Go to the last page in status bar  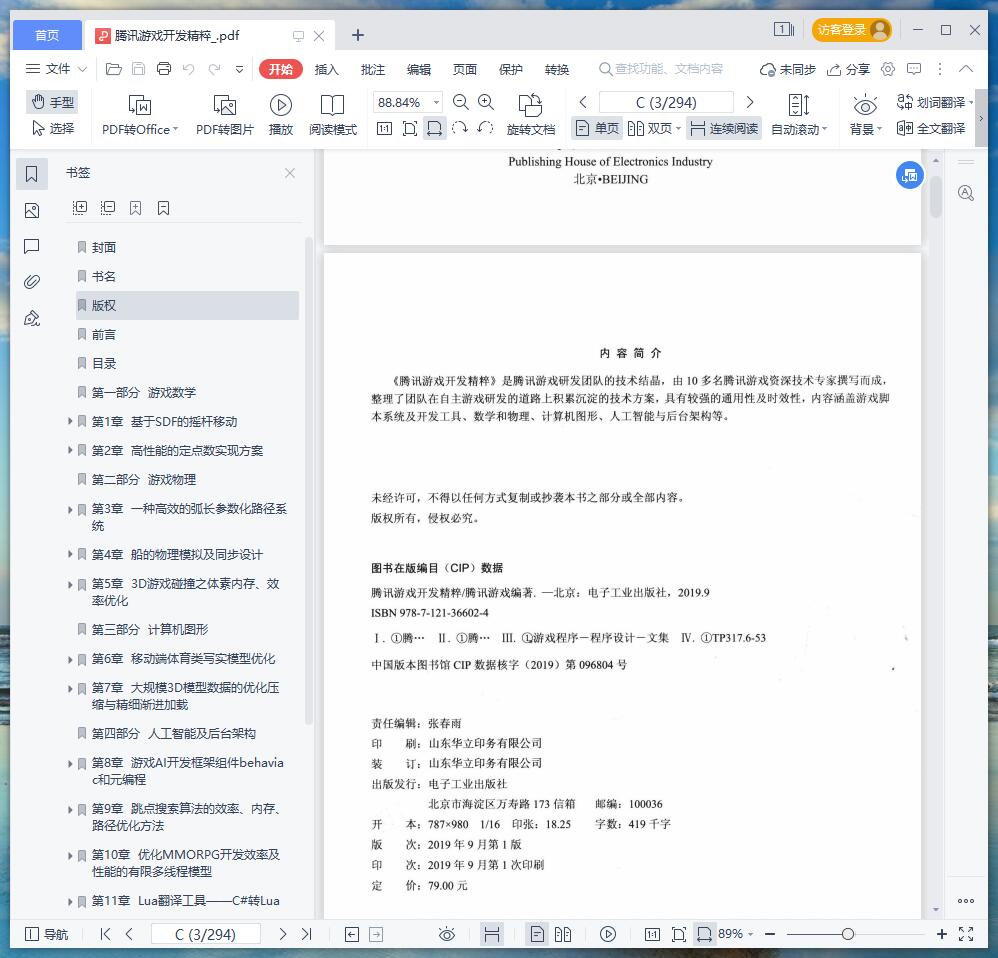(307, 934)
